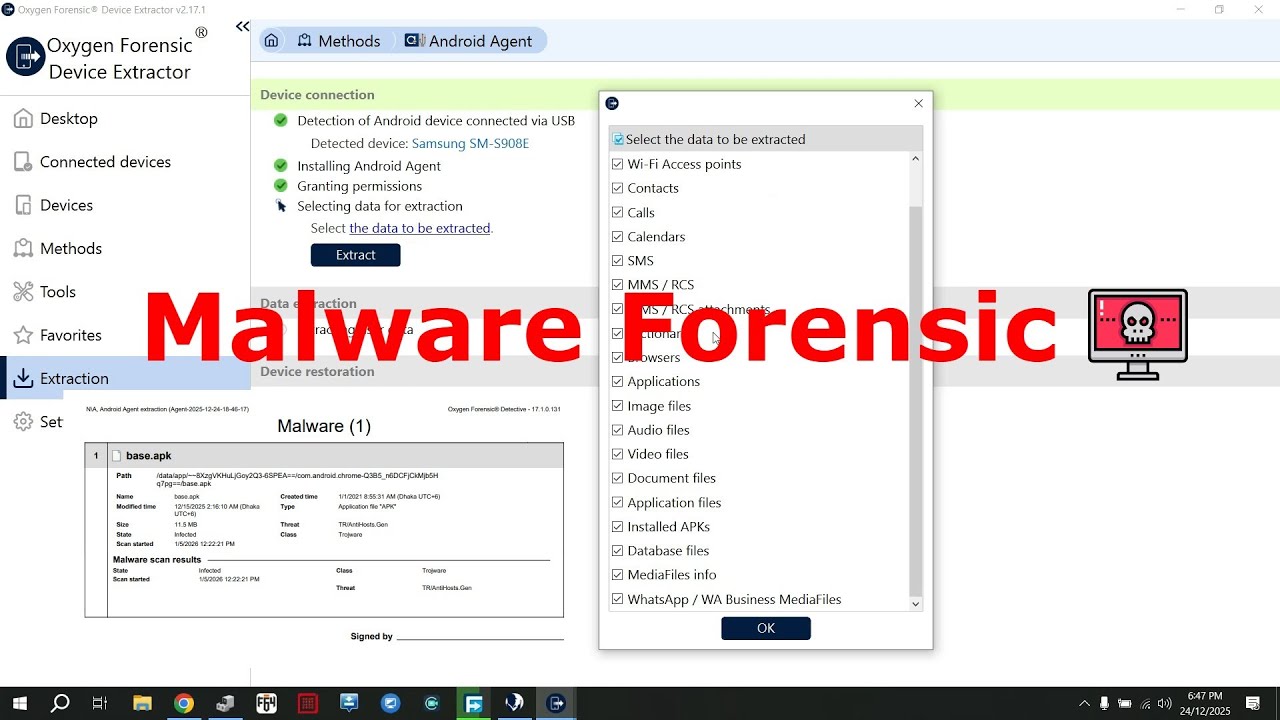
Task: Click the dialog list scroll-up arrow
Action: point(915,159)
